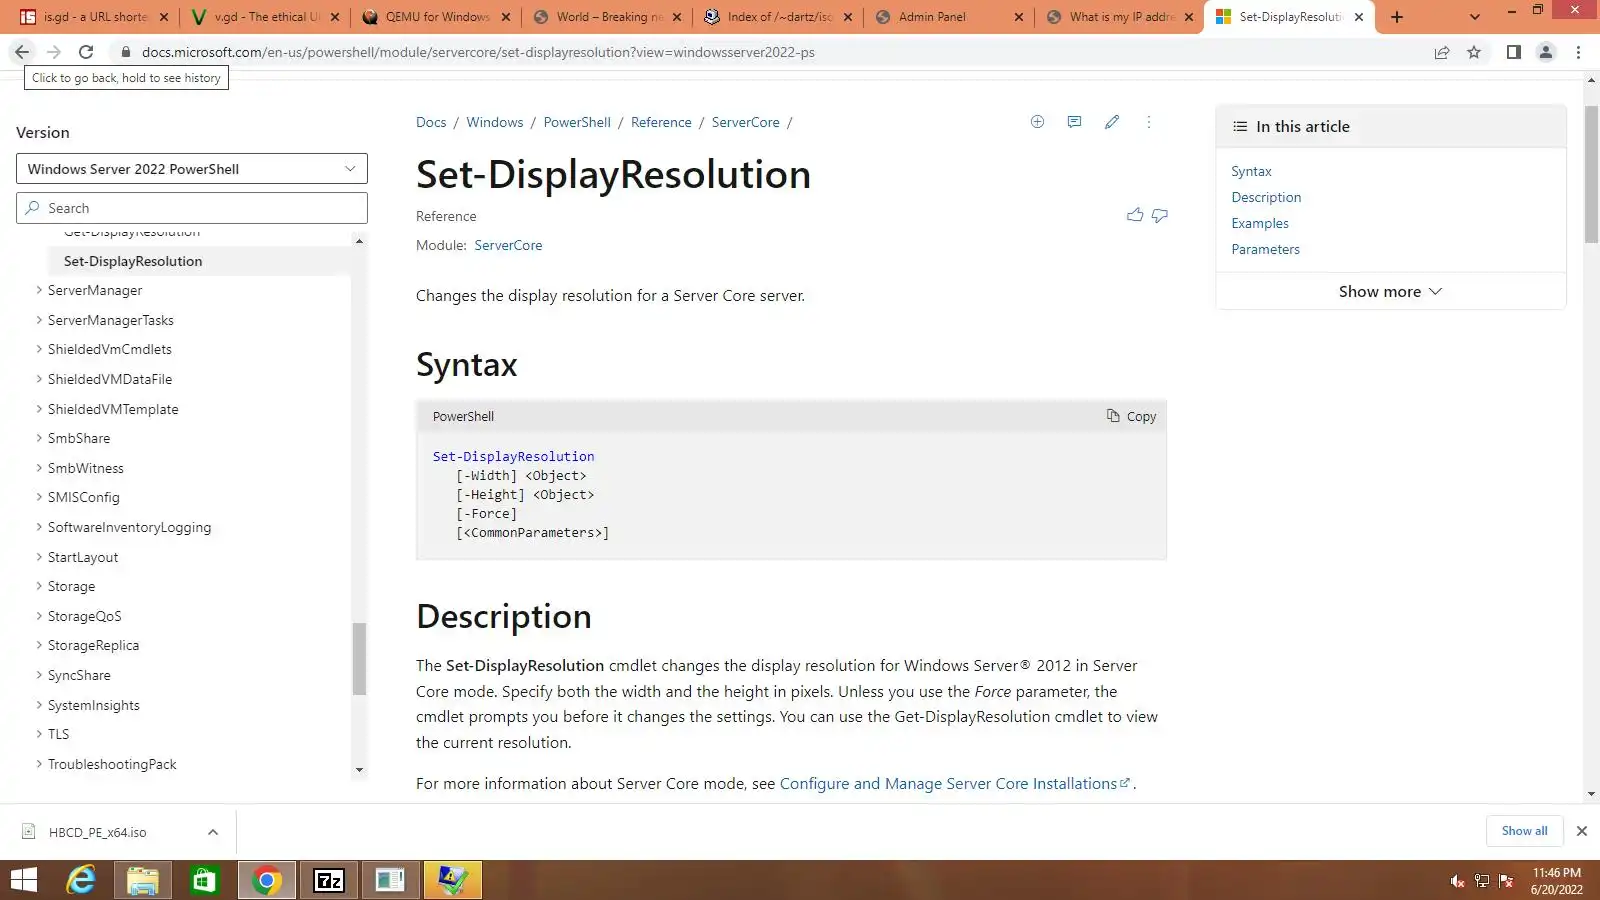Open Configure and Manage Server Core Installations

(954, 783)
